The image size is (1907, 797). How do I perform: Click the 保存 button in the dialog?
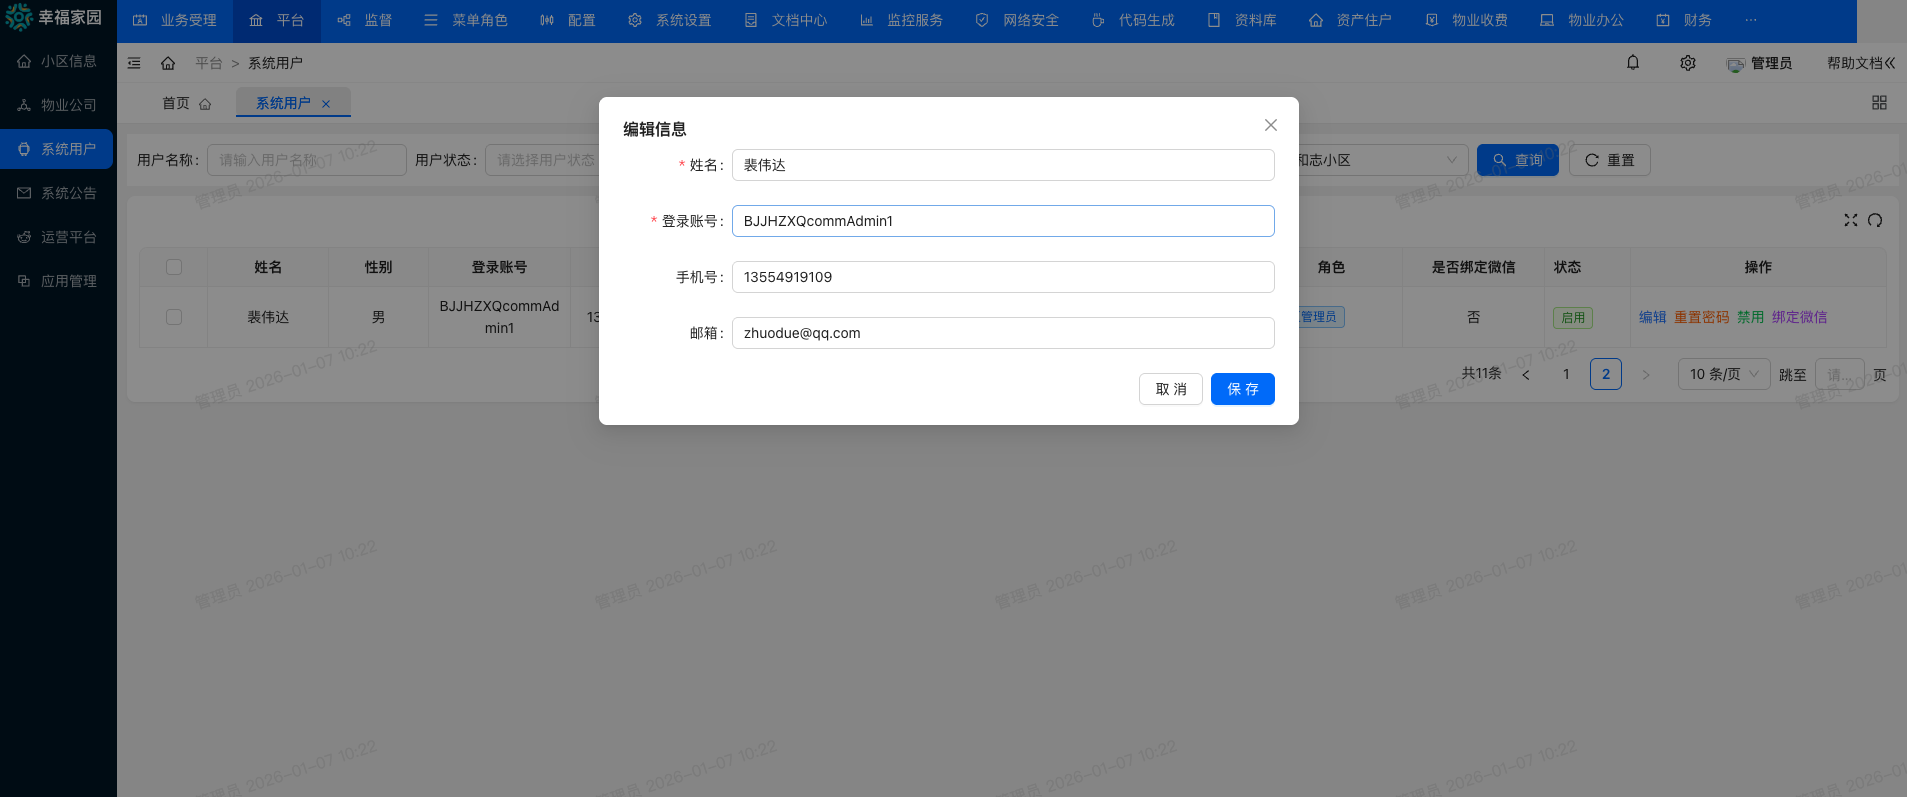pyautogui.click(x=1242, y=389)
